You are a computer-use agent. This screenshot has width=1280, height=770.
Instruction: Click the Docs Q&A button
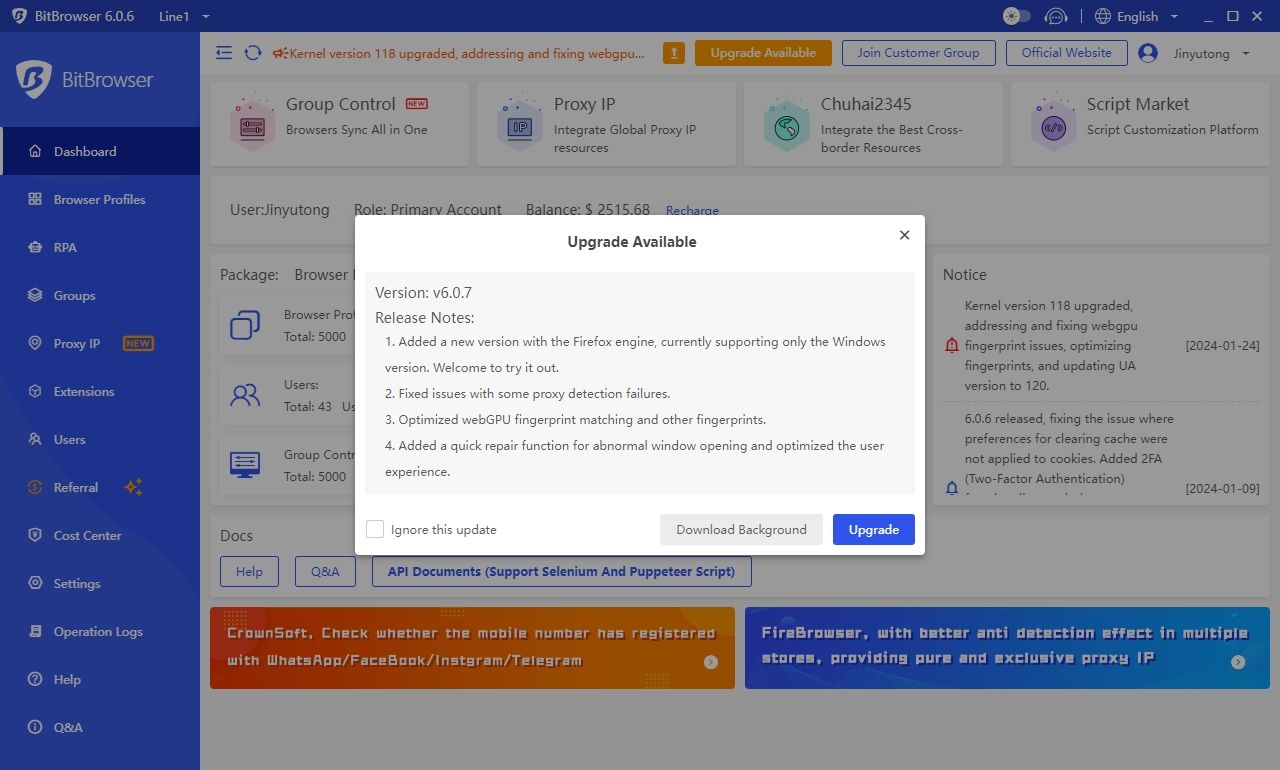click(x=325, y=571)
